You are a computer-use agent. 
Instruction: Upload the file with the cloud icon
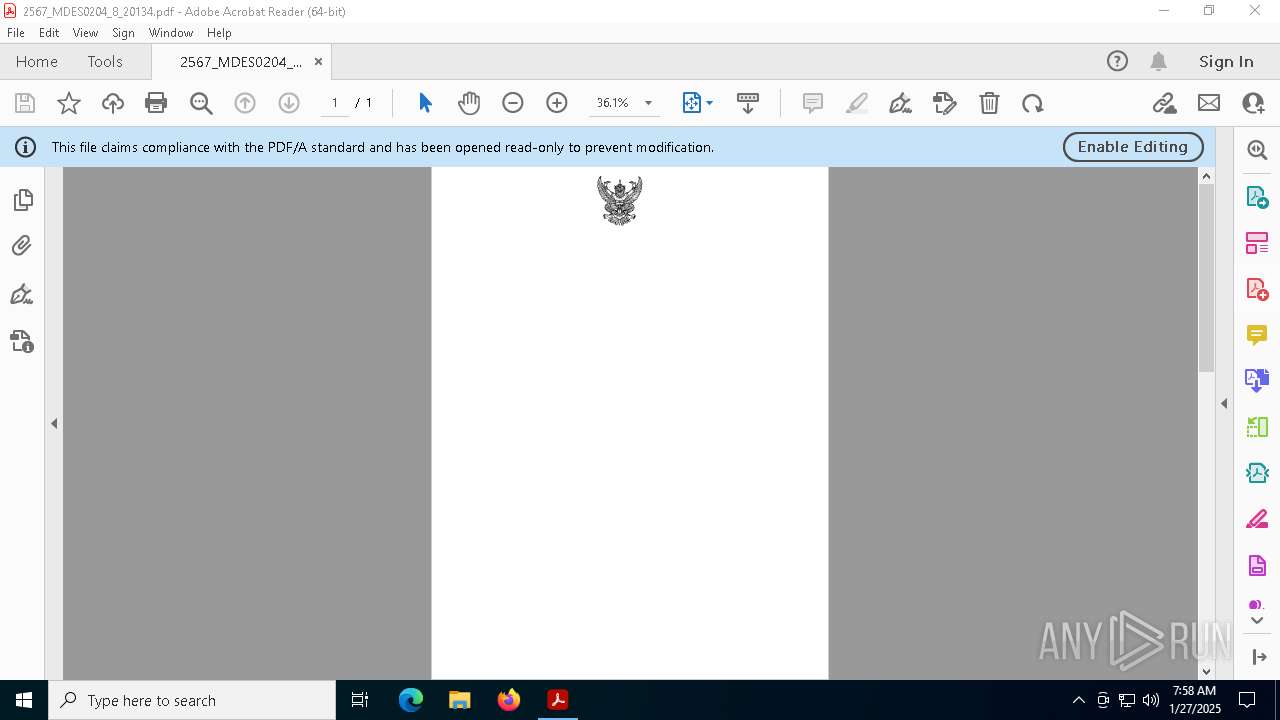click(113, 103)
